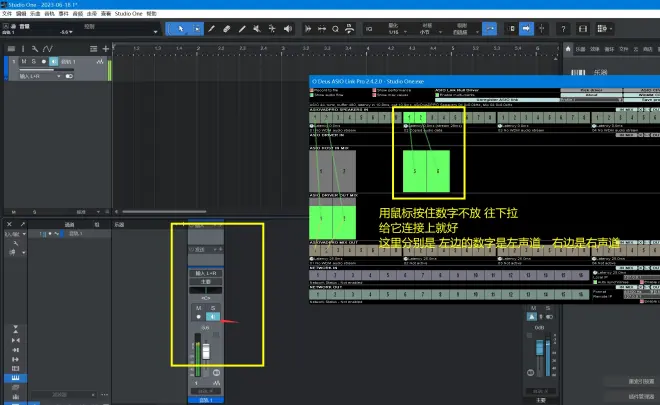Toggle the stereo switch on track 1

(x=69, y=76)
